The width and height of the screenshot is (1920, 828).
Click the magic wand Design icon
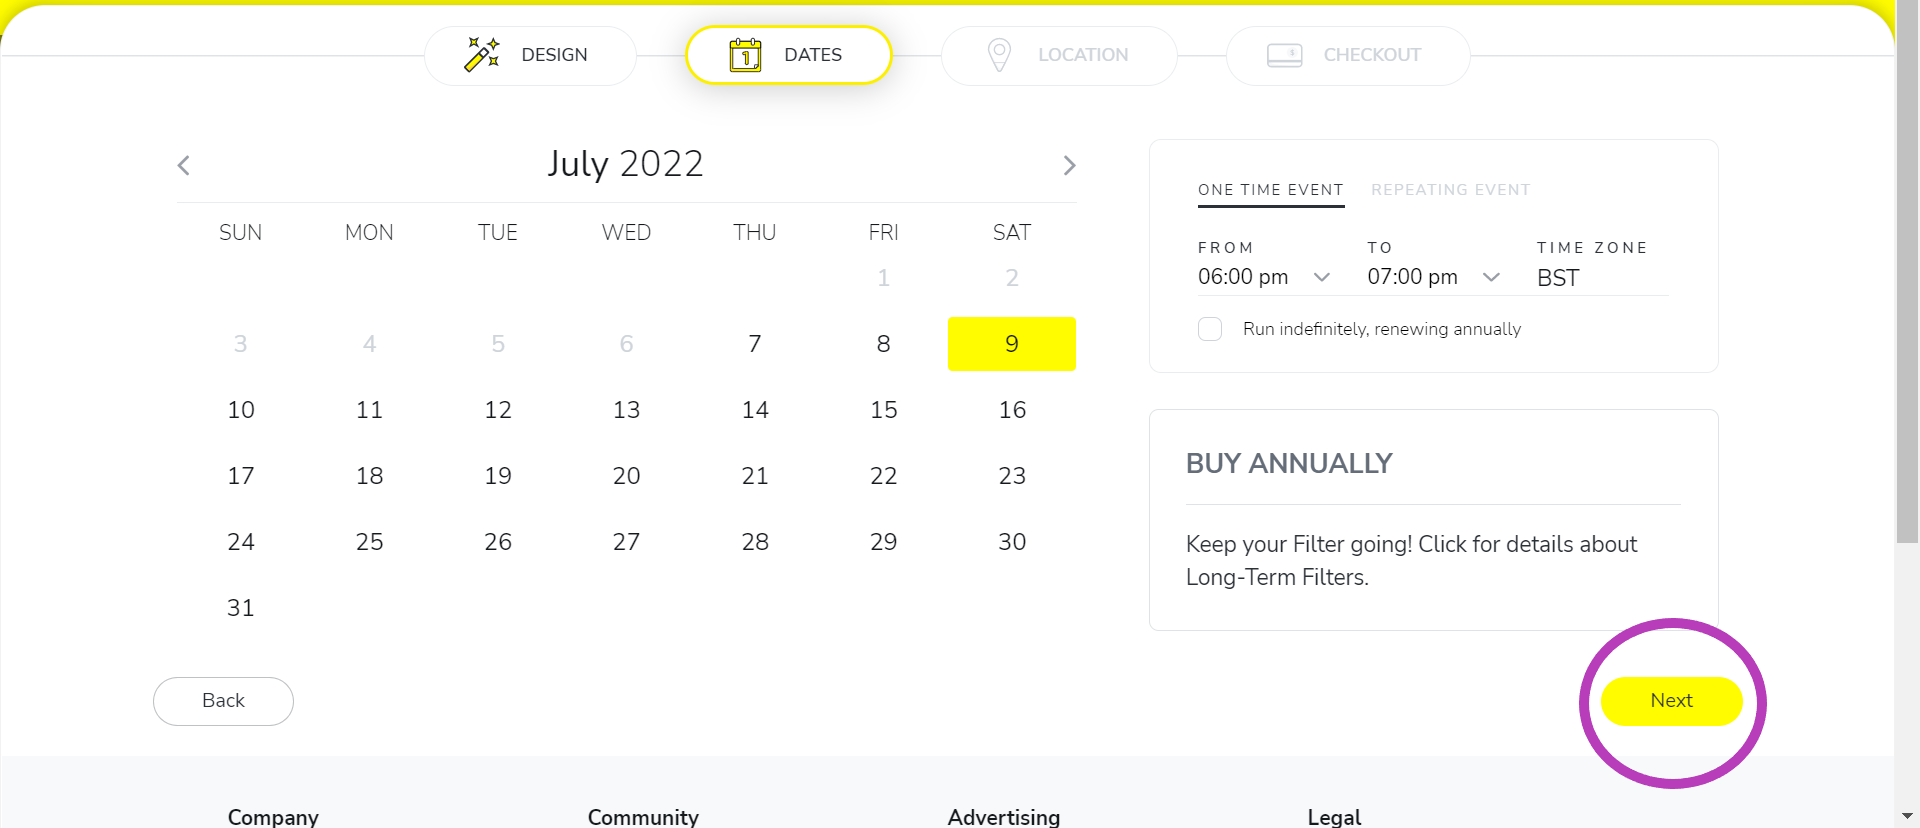pos(482,55)
